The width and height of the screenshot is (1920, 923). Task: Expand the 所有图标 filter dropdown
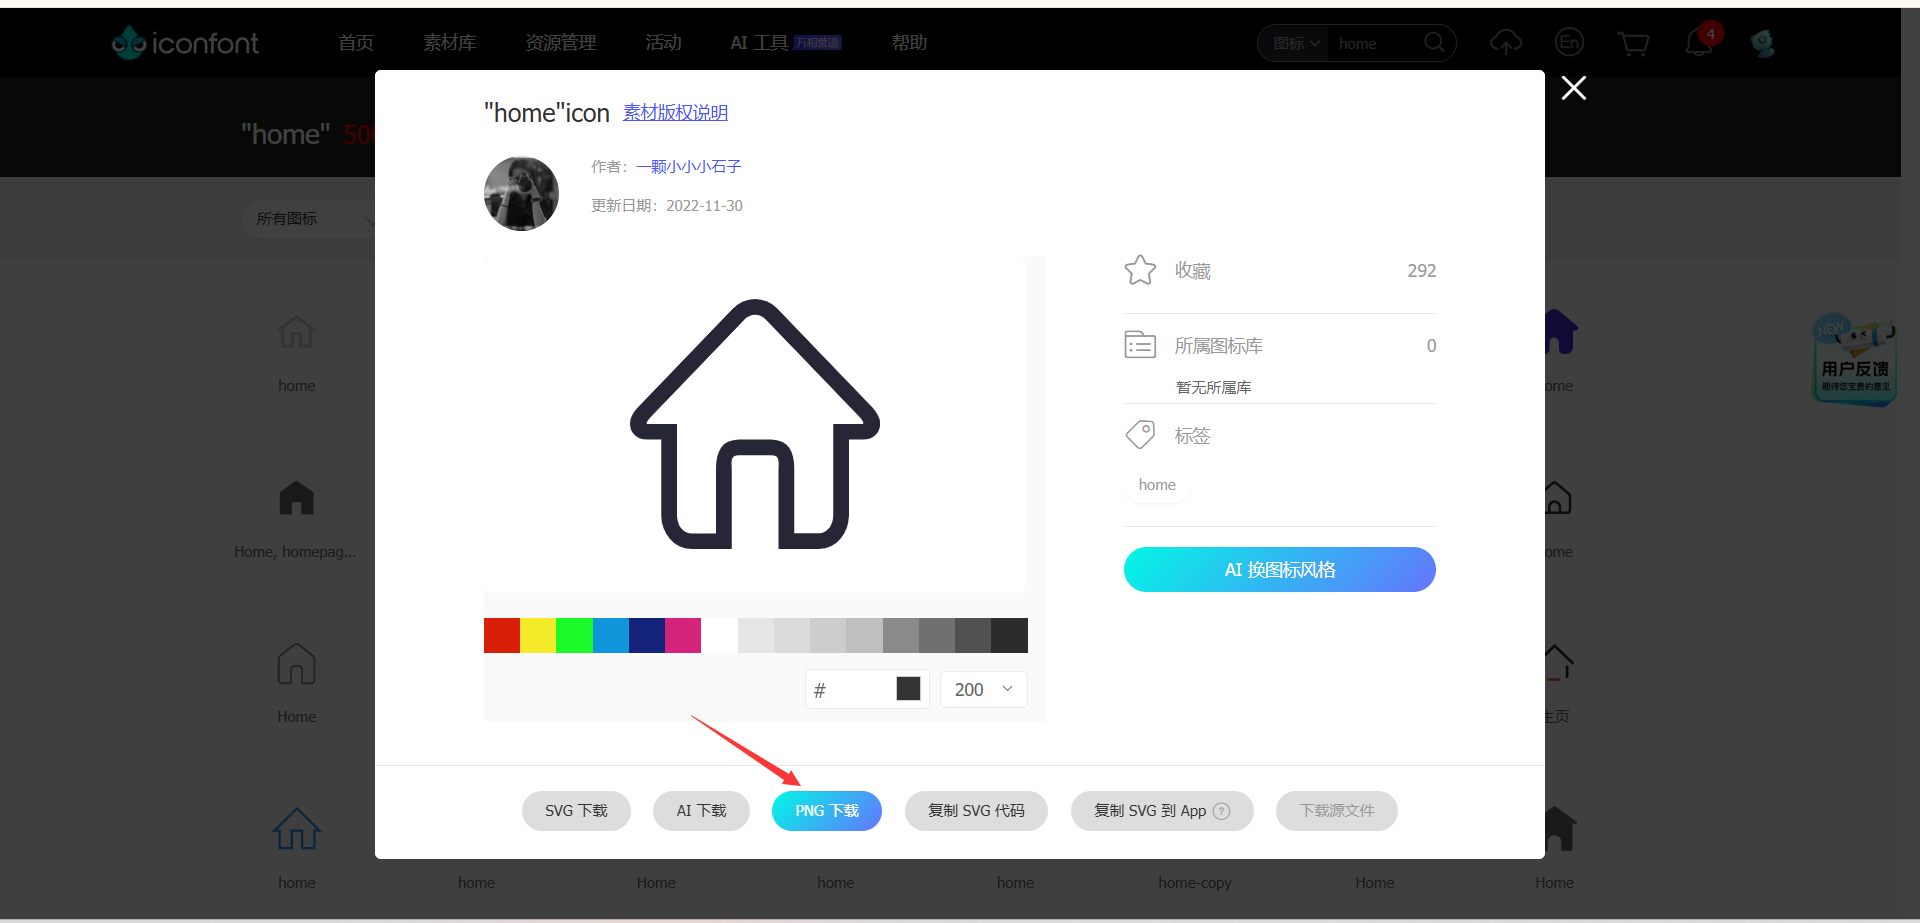pos(312,218)
